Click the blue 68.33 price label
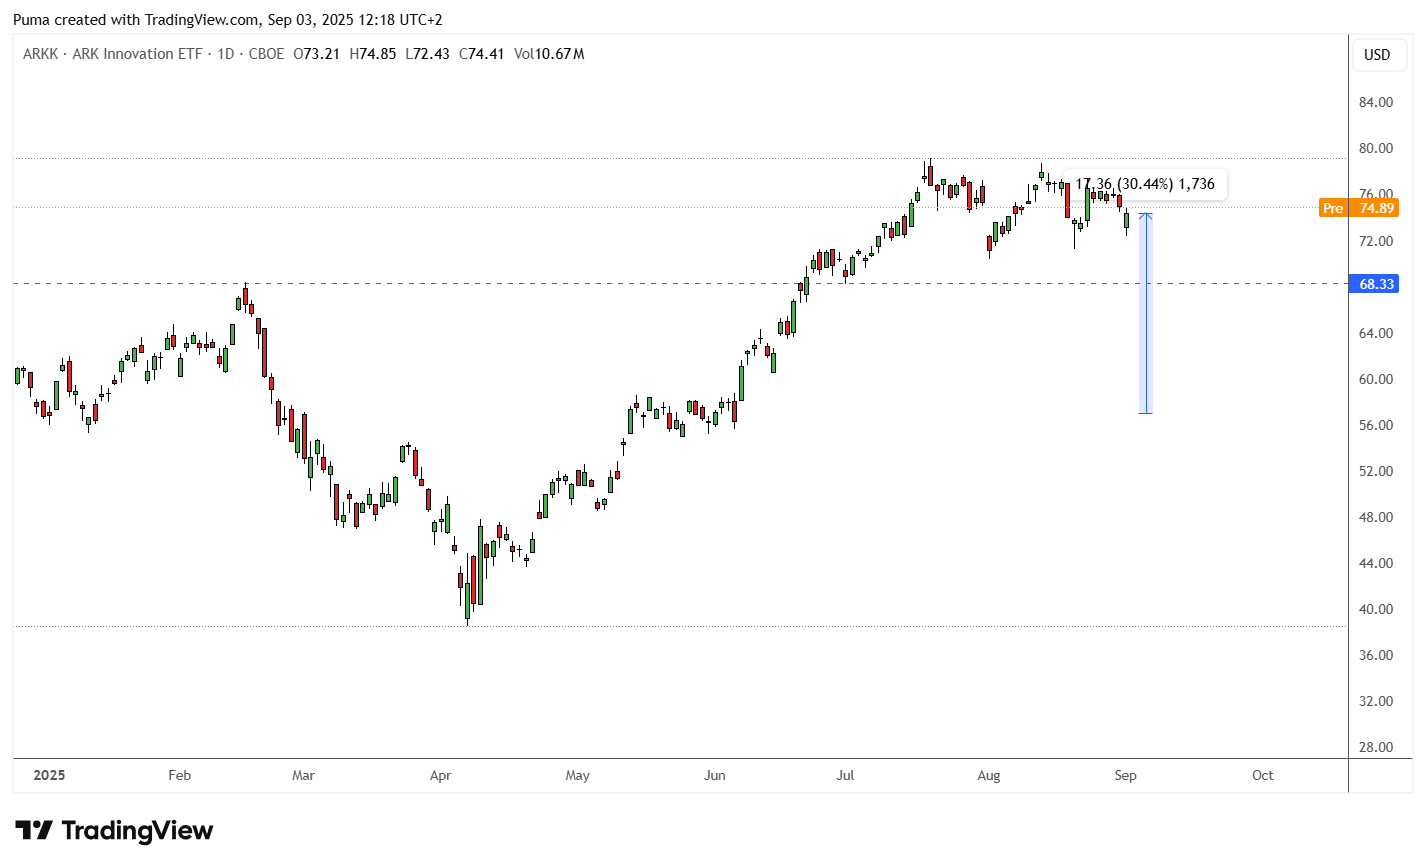 click(1376, 284)
